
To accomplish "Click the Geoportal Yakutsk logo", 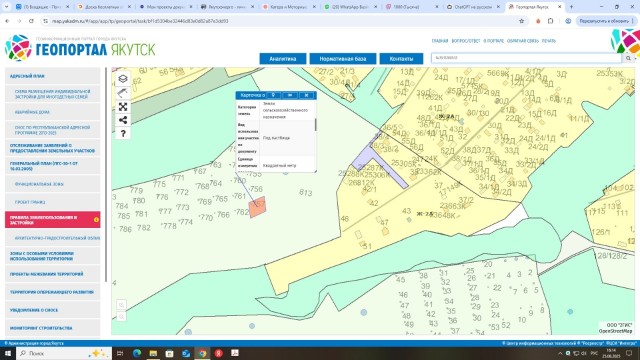I will pyautogui.click(x=80, y=48).
